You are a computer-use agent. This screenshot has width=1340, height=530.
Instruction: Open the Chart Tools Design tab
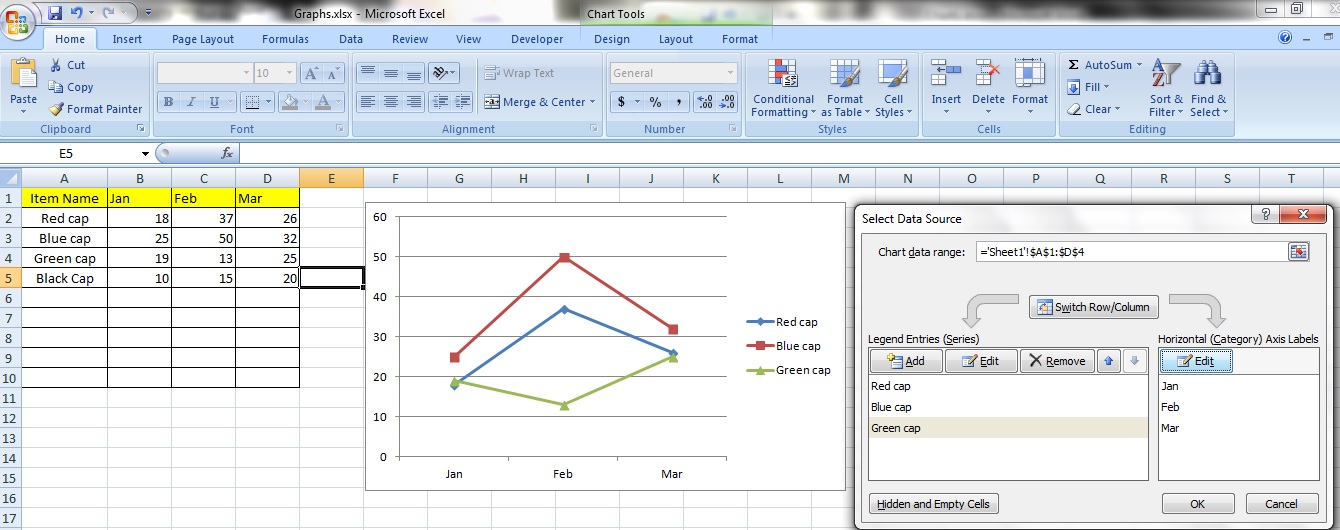pos(611,39)
